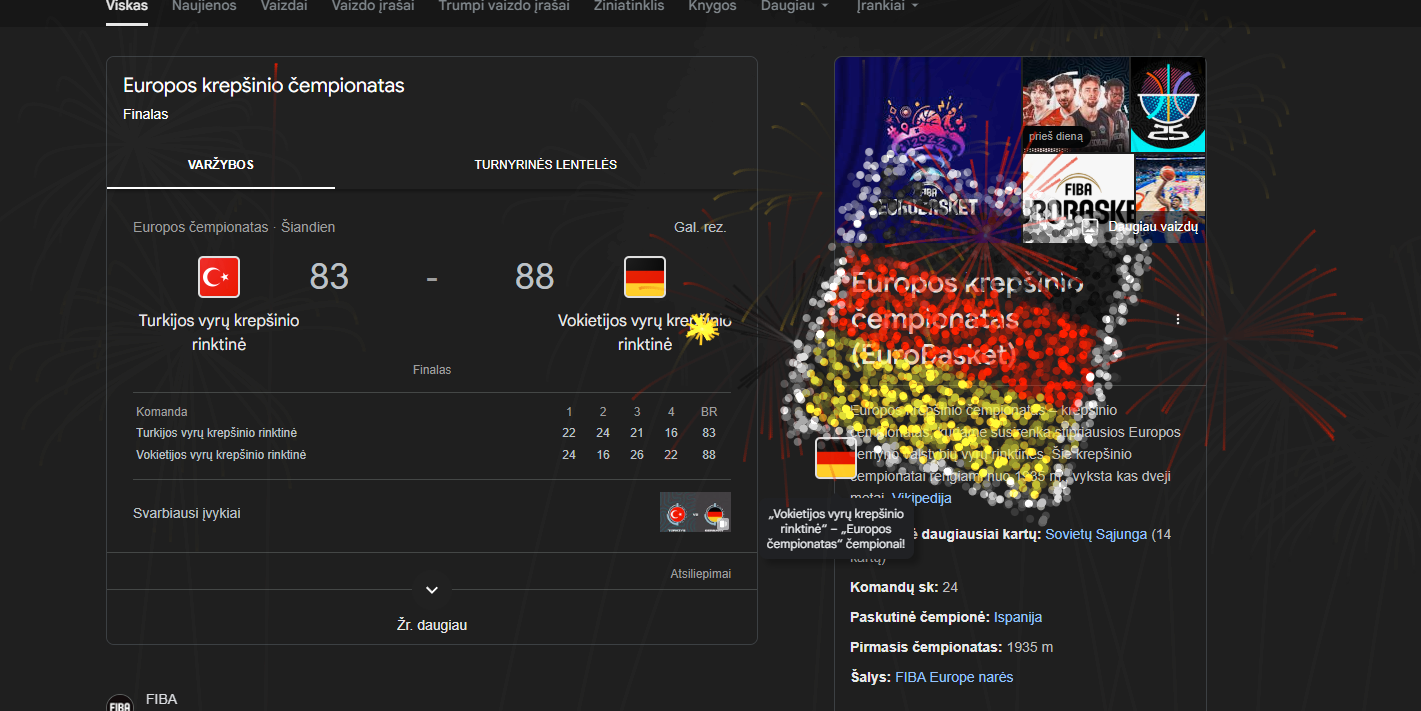The height and width of the screenshot is (711, 1421).
Task: Open the basketball net logo thumbnail
Action: [x=1168, y=104]
